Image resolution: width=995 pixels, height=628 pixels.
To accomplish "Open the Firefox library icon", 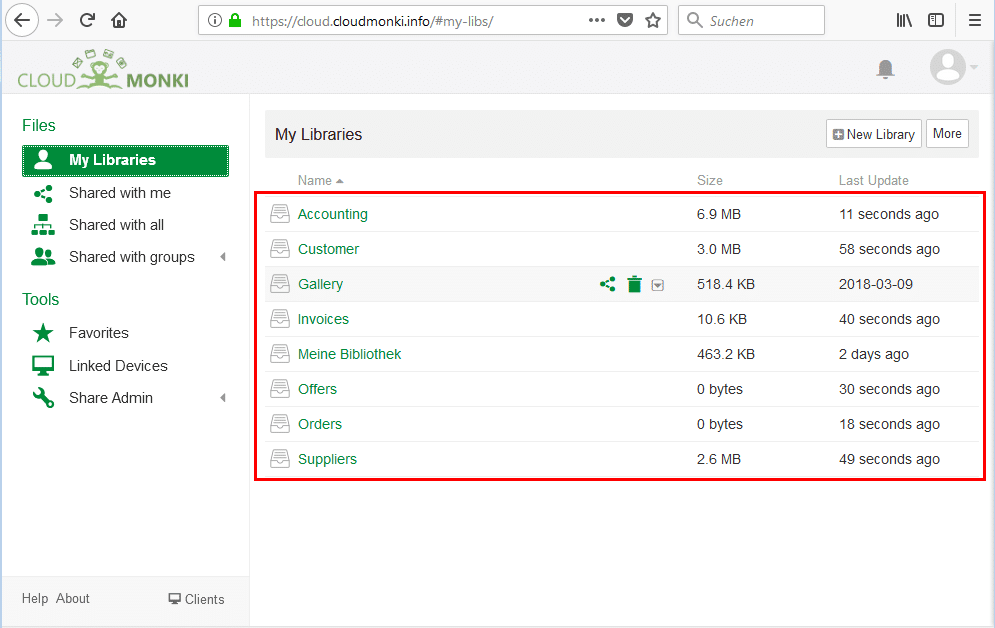I will [x=904, y=20].
